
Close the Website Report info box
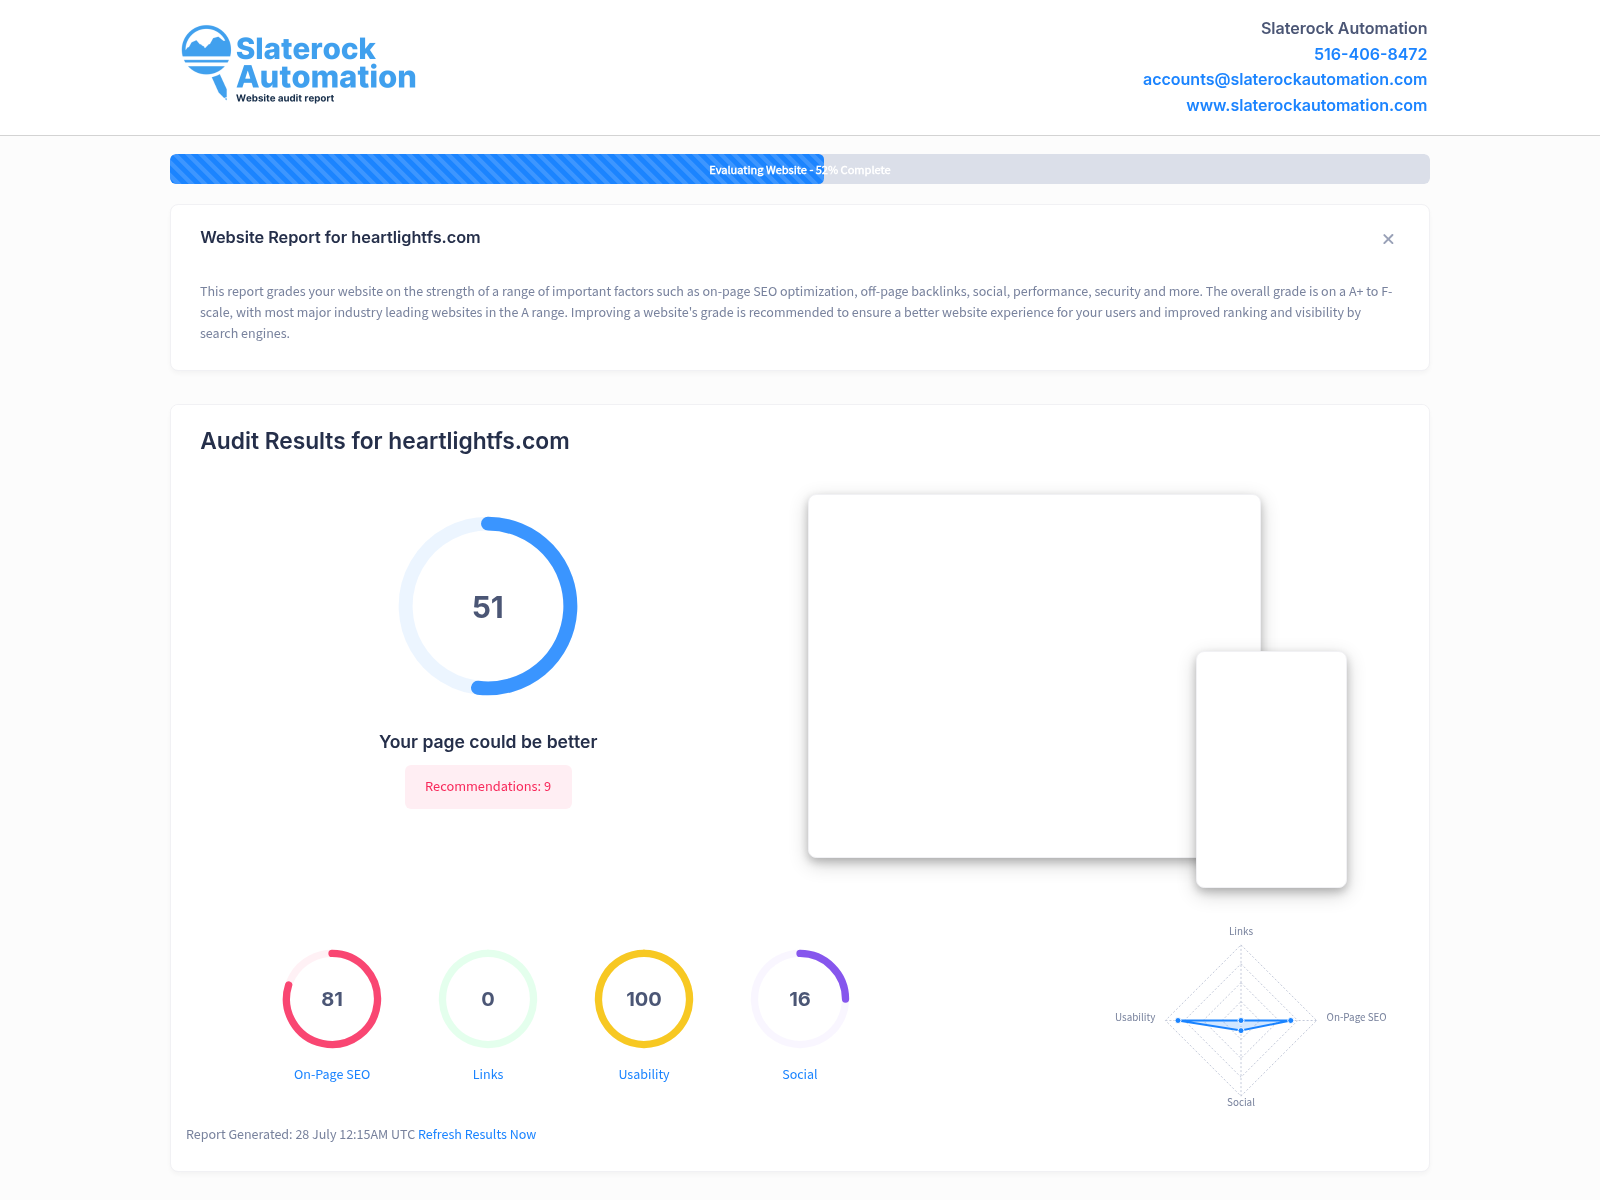coord(1388,239)
